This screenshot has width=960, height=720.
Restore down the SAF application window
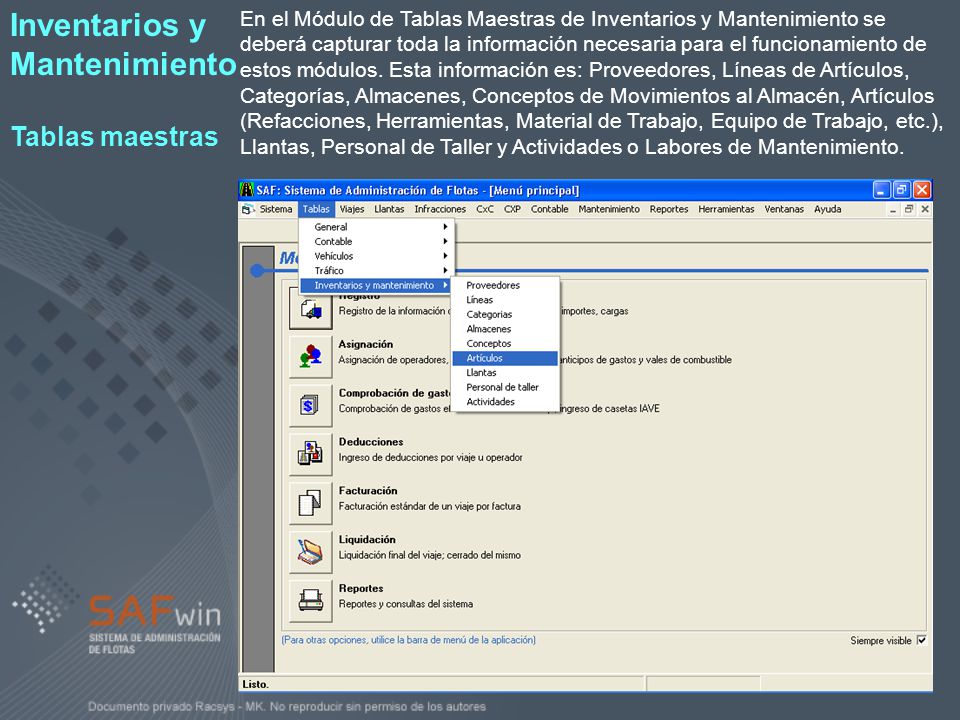click(902, 190)
